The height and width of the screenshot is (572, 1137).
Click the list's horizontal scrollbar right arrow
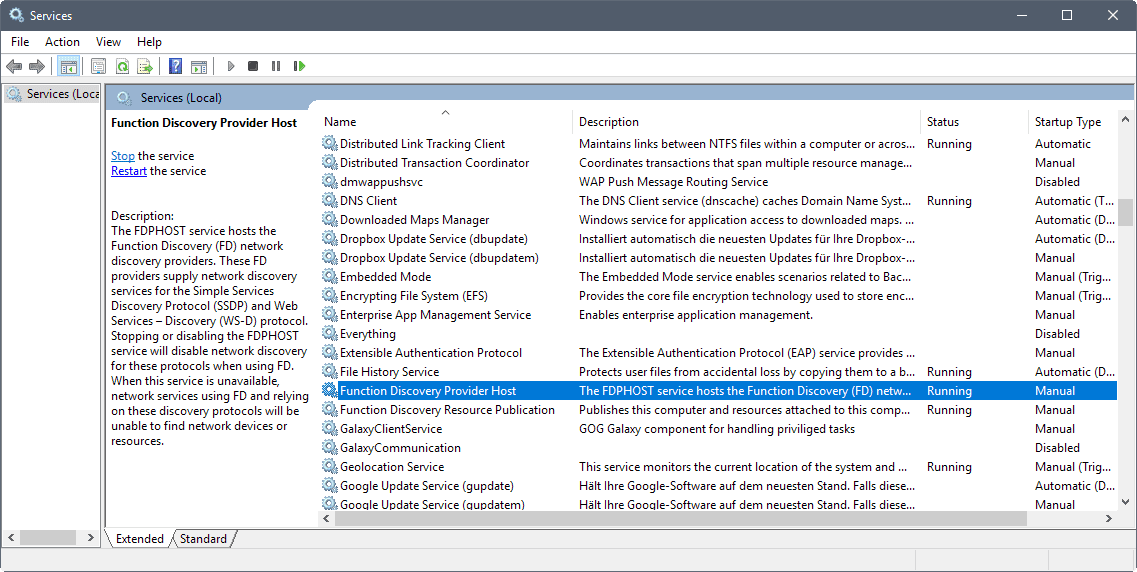[1109, 518]
